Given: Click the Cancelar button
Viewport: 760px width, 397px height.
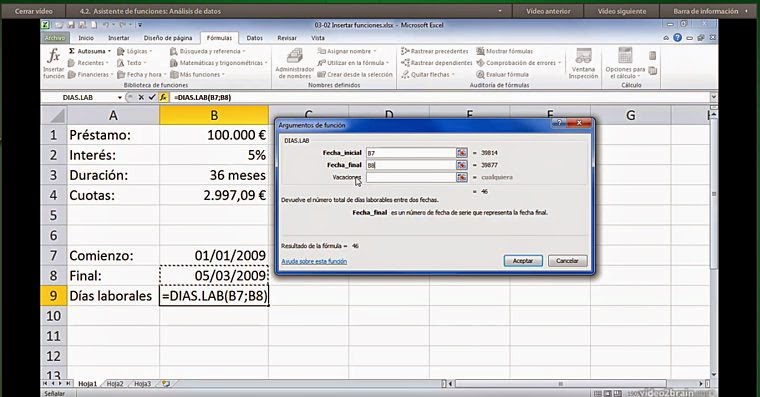Looking at the screenshot, I should tap(567, 261).
